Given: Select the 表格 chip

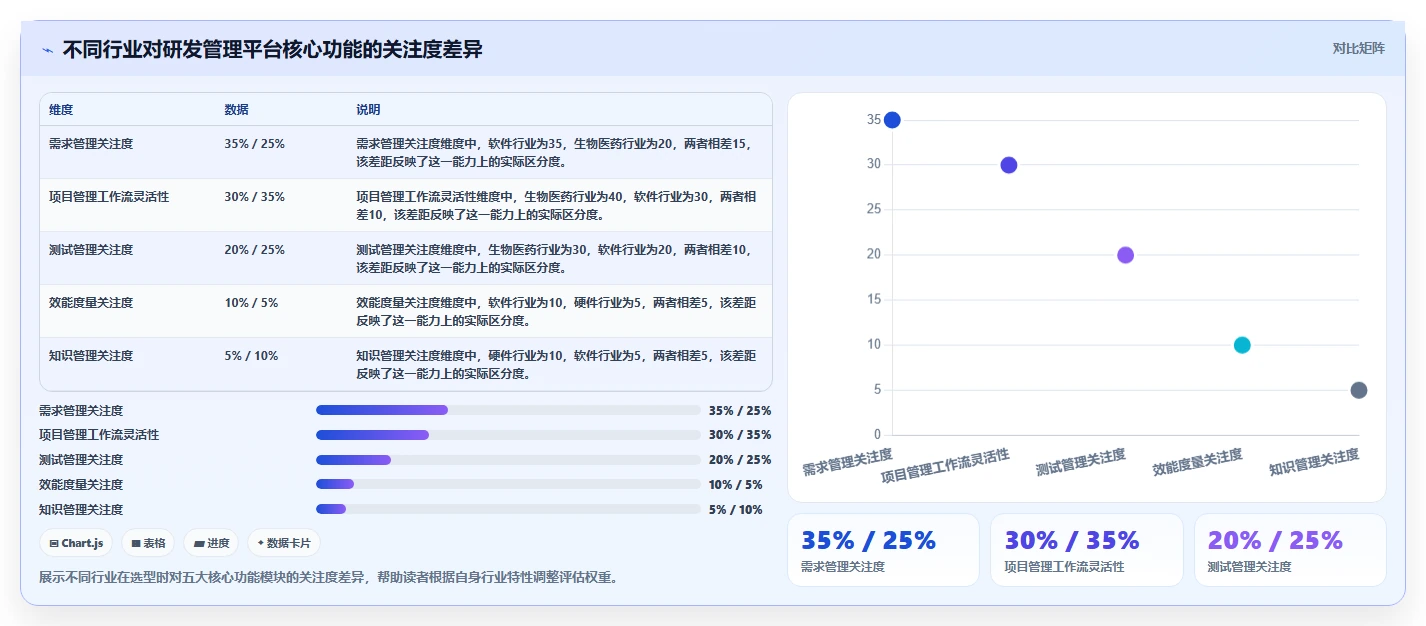Looking at the screenshot, I should click(148, 543).
